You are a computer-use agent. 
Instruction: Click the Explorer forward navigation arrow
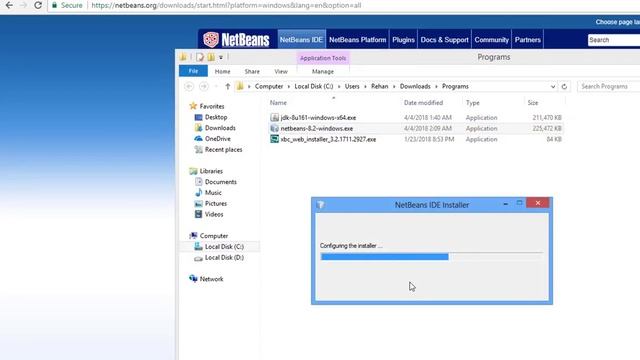pyautogui.click(x=203, y=87)
